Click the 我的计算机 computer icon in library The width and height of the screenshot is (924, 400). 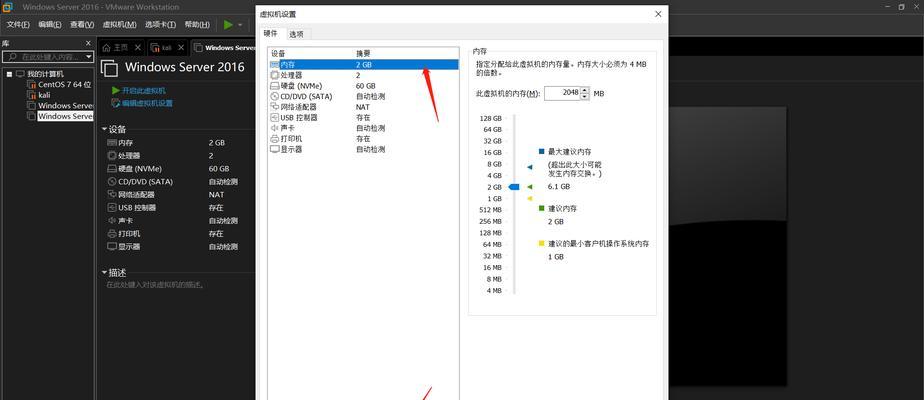(x=21, y=74)
